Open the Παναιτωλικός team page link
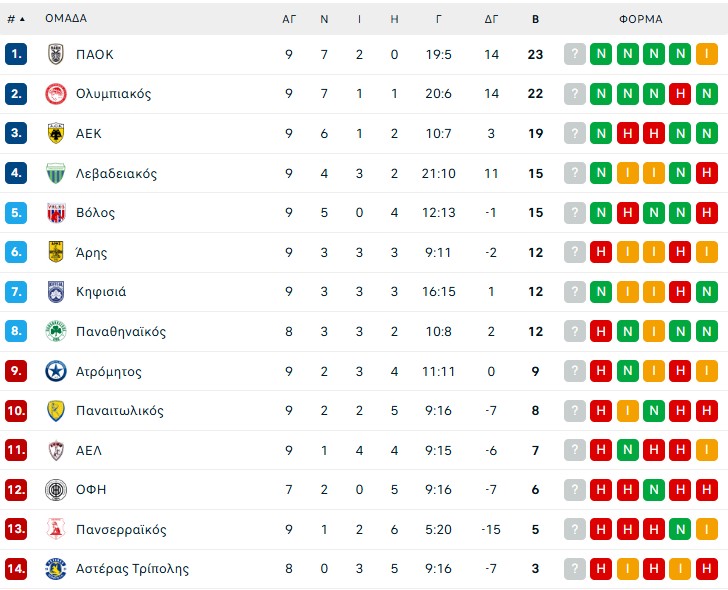The height and width of the screenshot is (590, 728). [x=120, y=411]
